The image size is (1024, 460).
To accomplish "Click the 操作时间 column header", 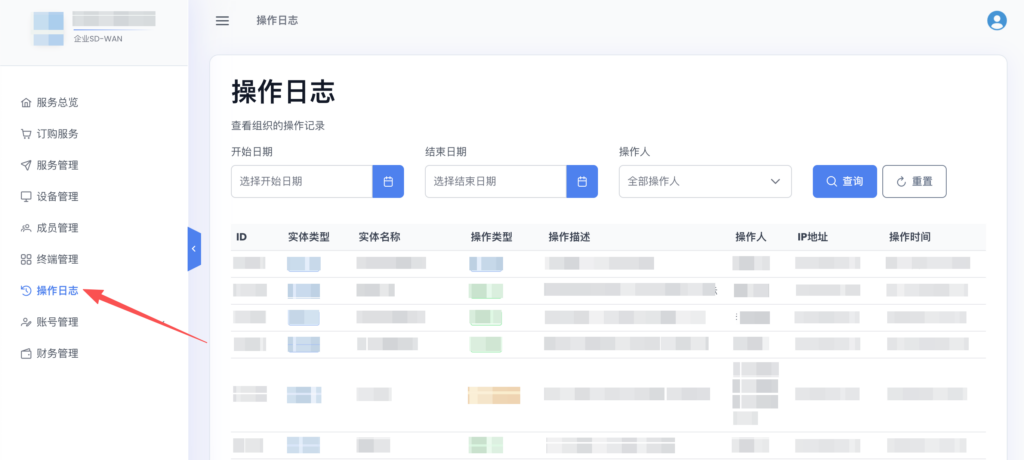I will point(910,237).
